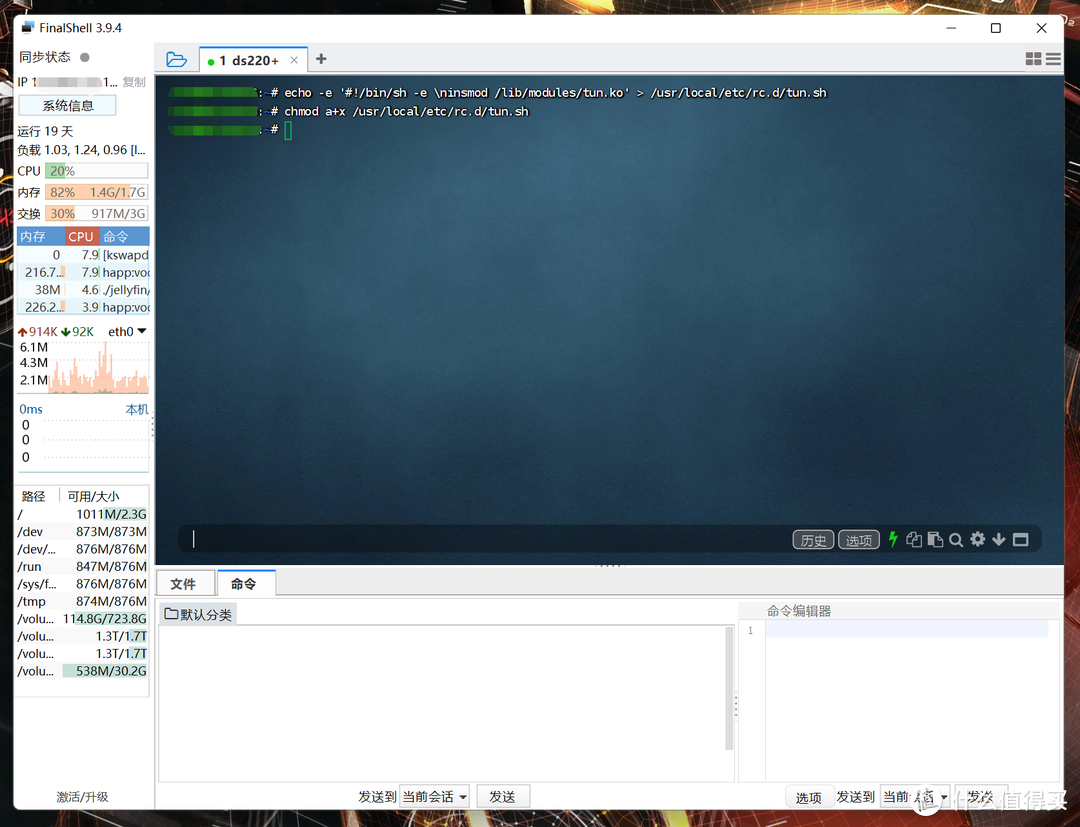Click the green lightning accelerator icon
The width and height of the screenshot is (1080, 827).
pos(893,539)
